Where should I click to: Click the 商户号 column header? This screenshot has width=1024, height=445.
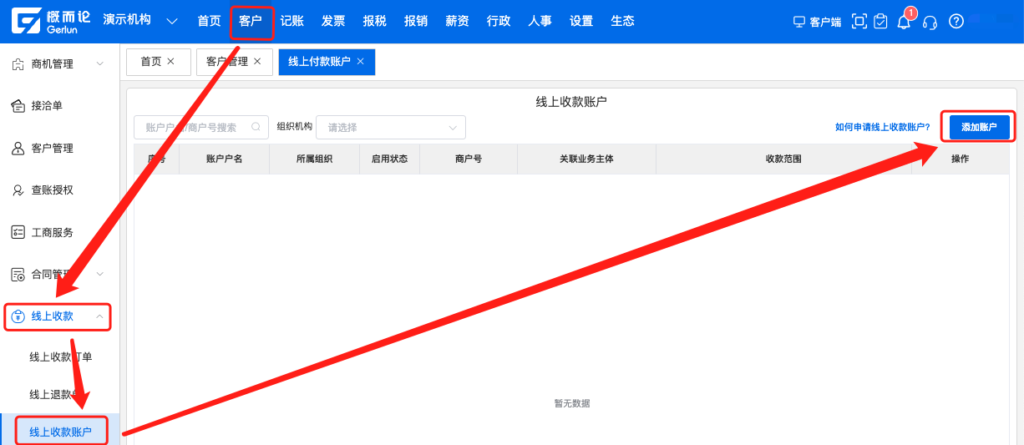468,159
